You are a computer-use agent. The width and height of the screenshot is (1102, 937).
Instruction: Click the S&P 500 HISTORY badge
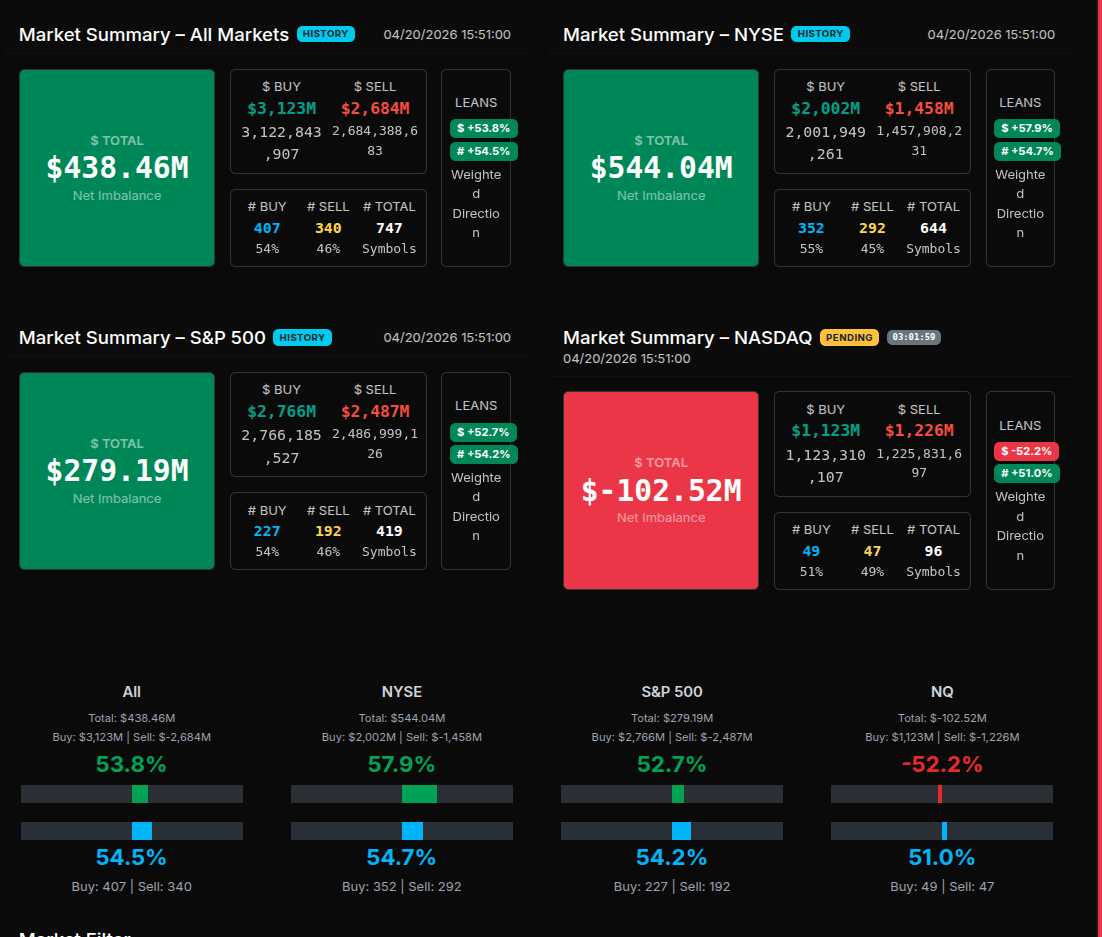pyautogui.click(x=301, y=337)
